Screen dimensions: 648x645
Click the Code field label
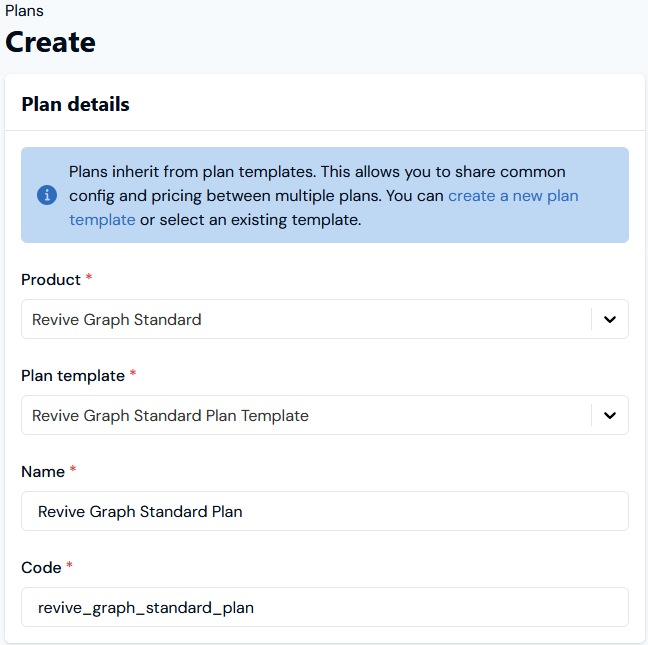point(41,568)
